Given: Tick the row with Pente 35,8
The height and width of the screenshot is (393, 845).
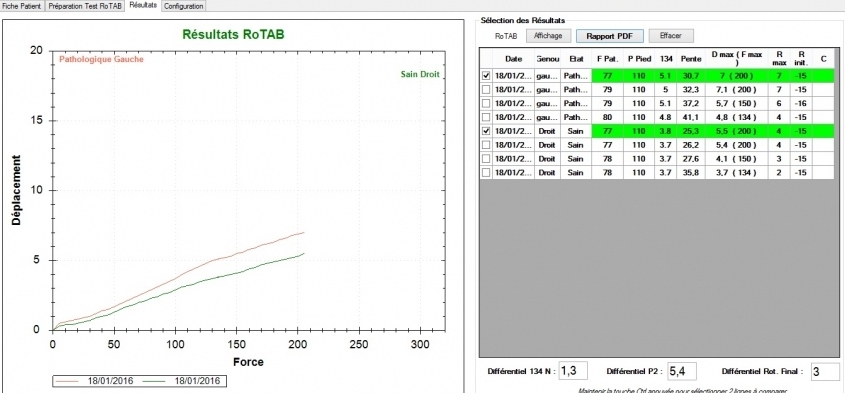Looking at the screenshot, I should point(486,173).
